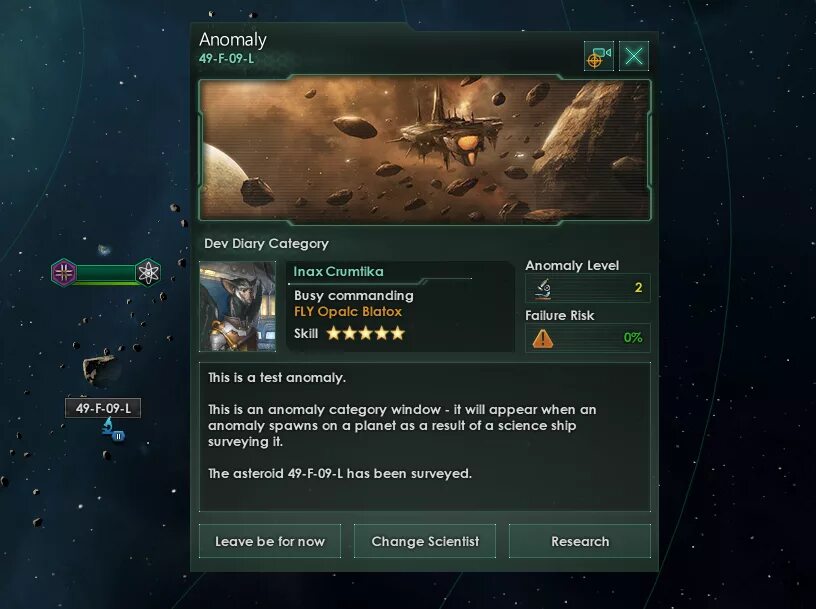Click the 0% failure risk value
816x609 pixels.
tap(633, 338)
